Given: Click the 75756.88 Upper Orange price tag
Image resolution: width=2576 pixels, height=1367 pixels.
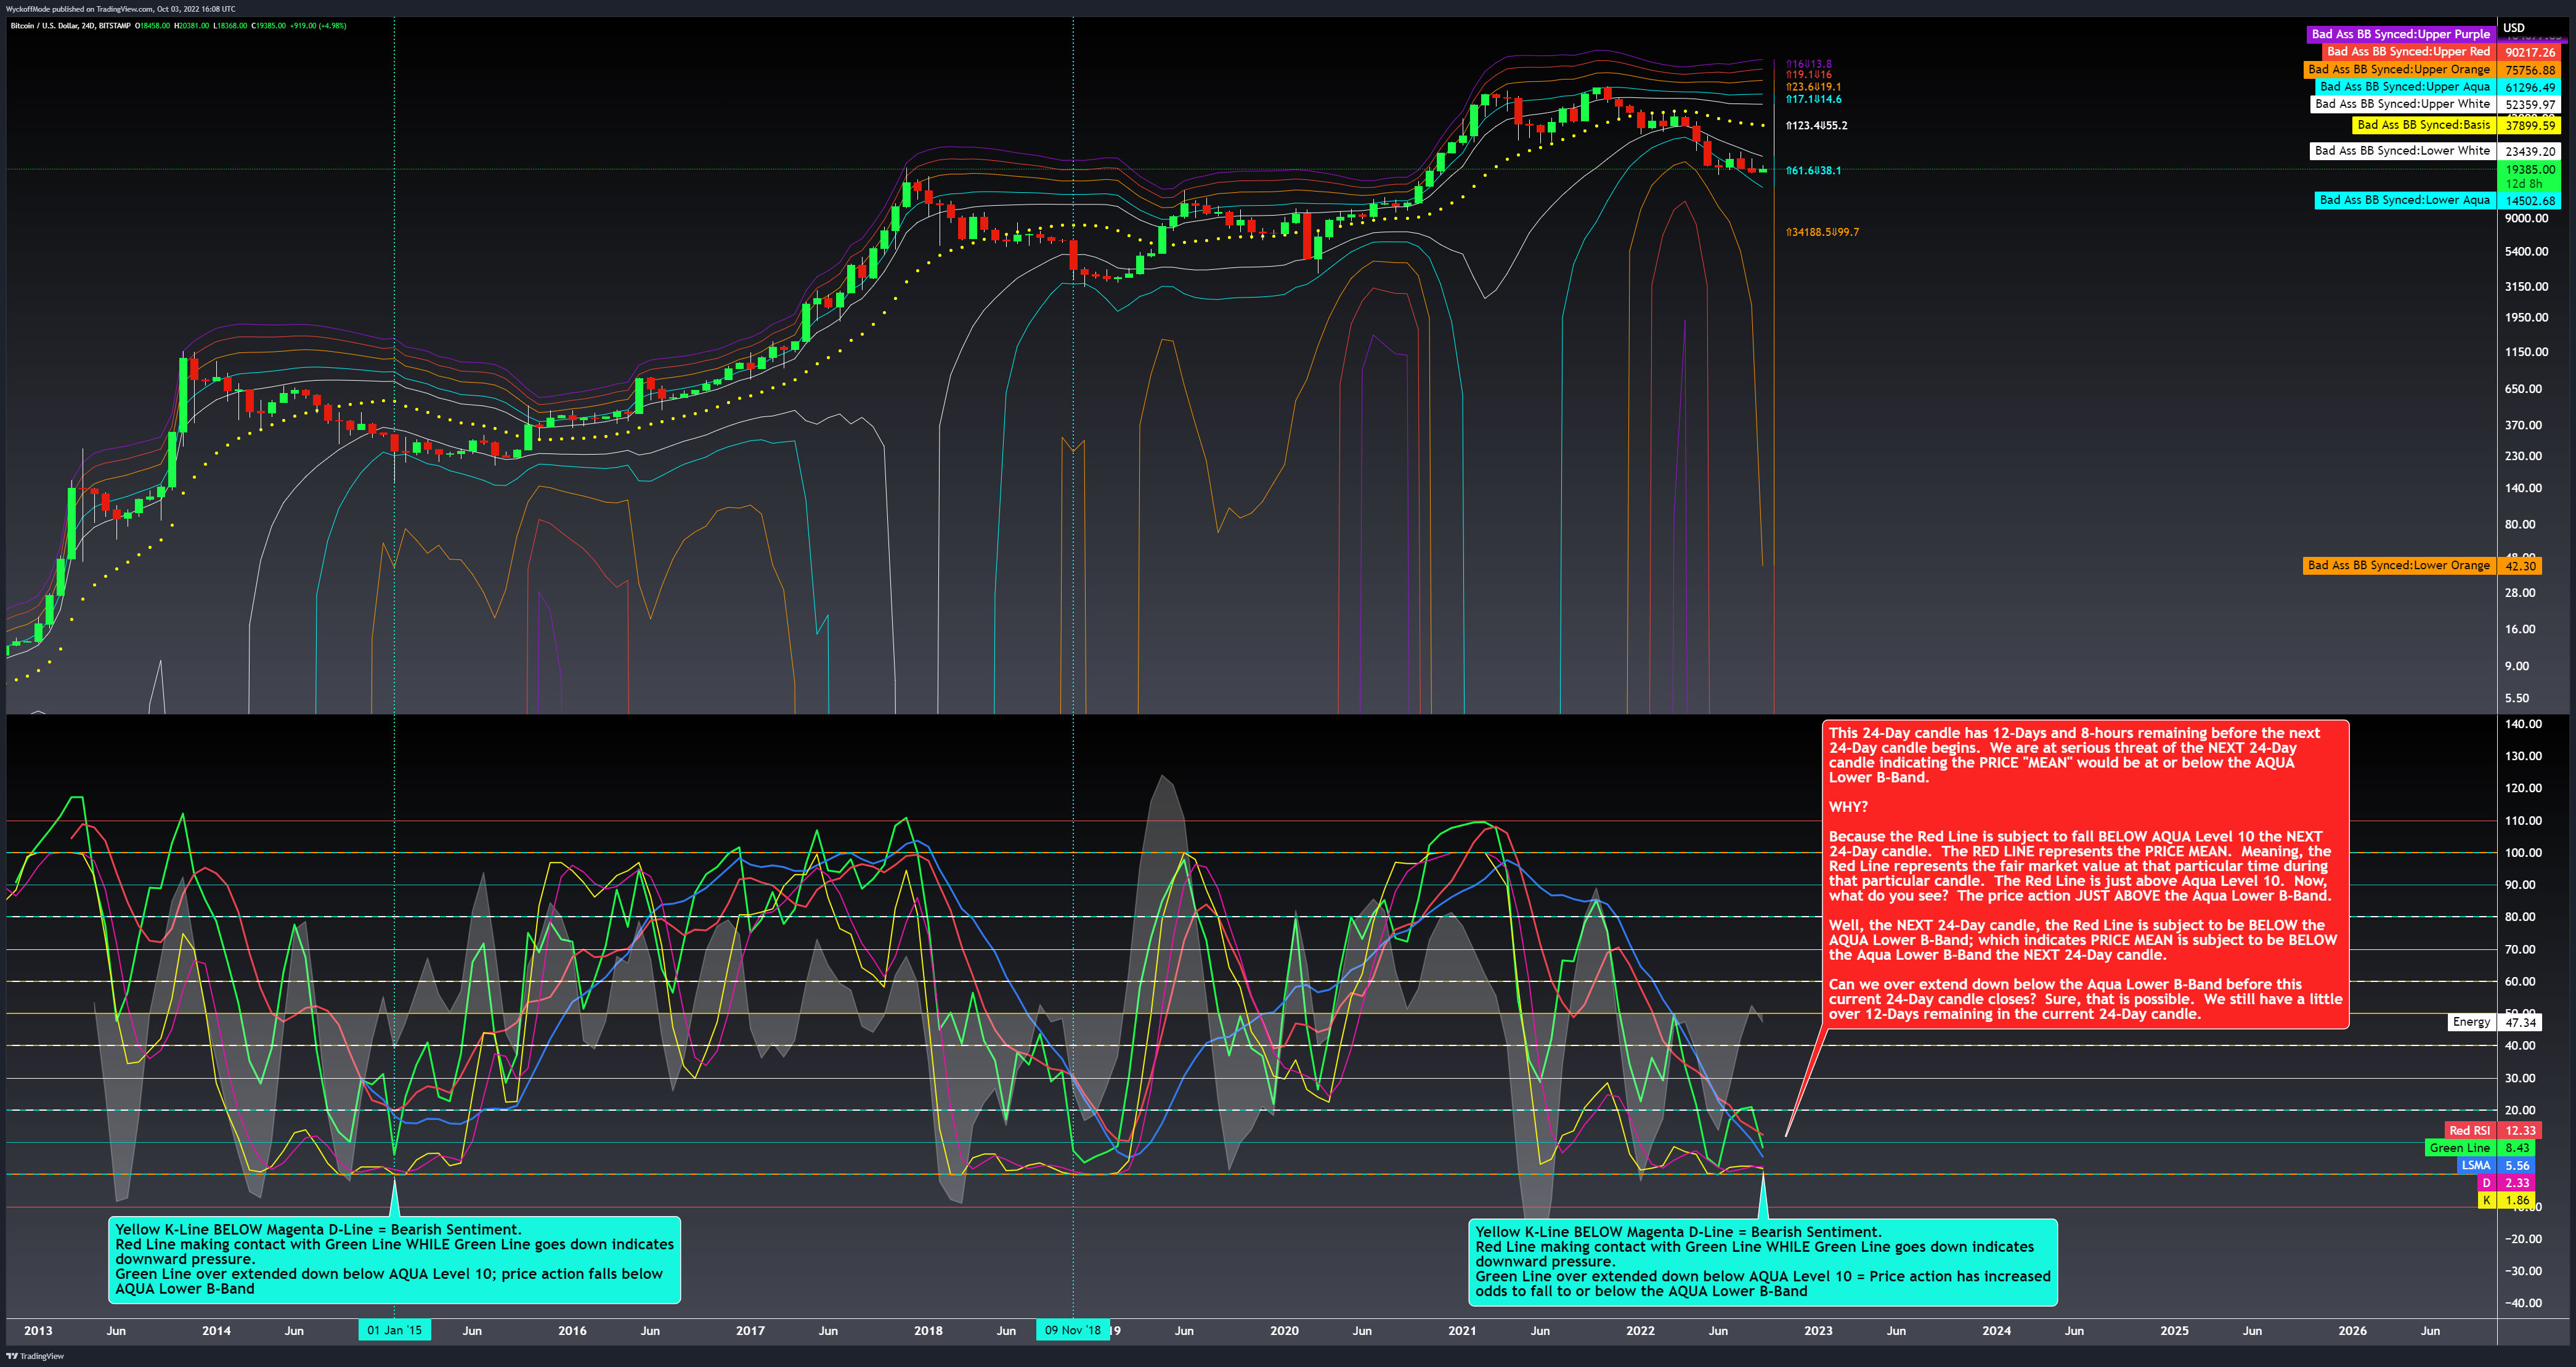Looking at the screenshot, I should [x=2530, y=71].
